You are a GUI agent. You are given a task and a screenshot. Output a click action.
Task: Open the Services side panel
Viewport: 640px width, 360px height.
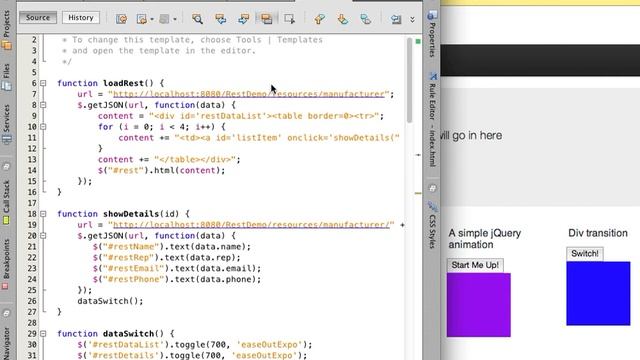click(7, 124)
